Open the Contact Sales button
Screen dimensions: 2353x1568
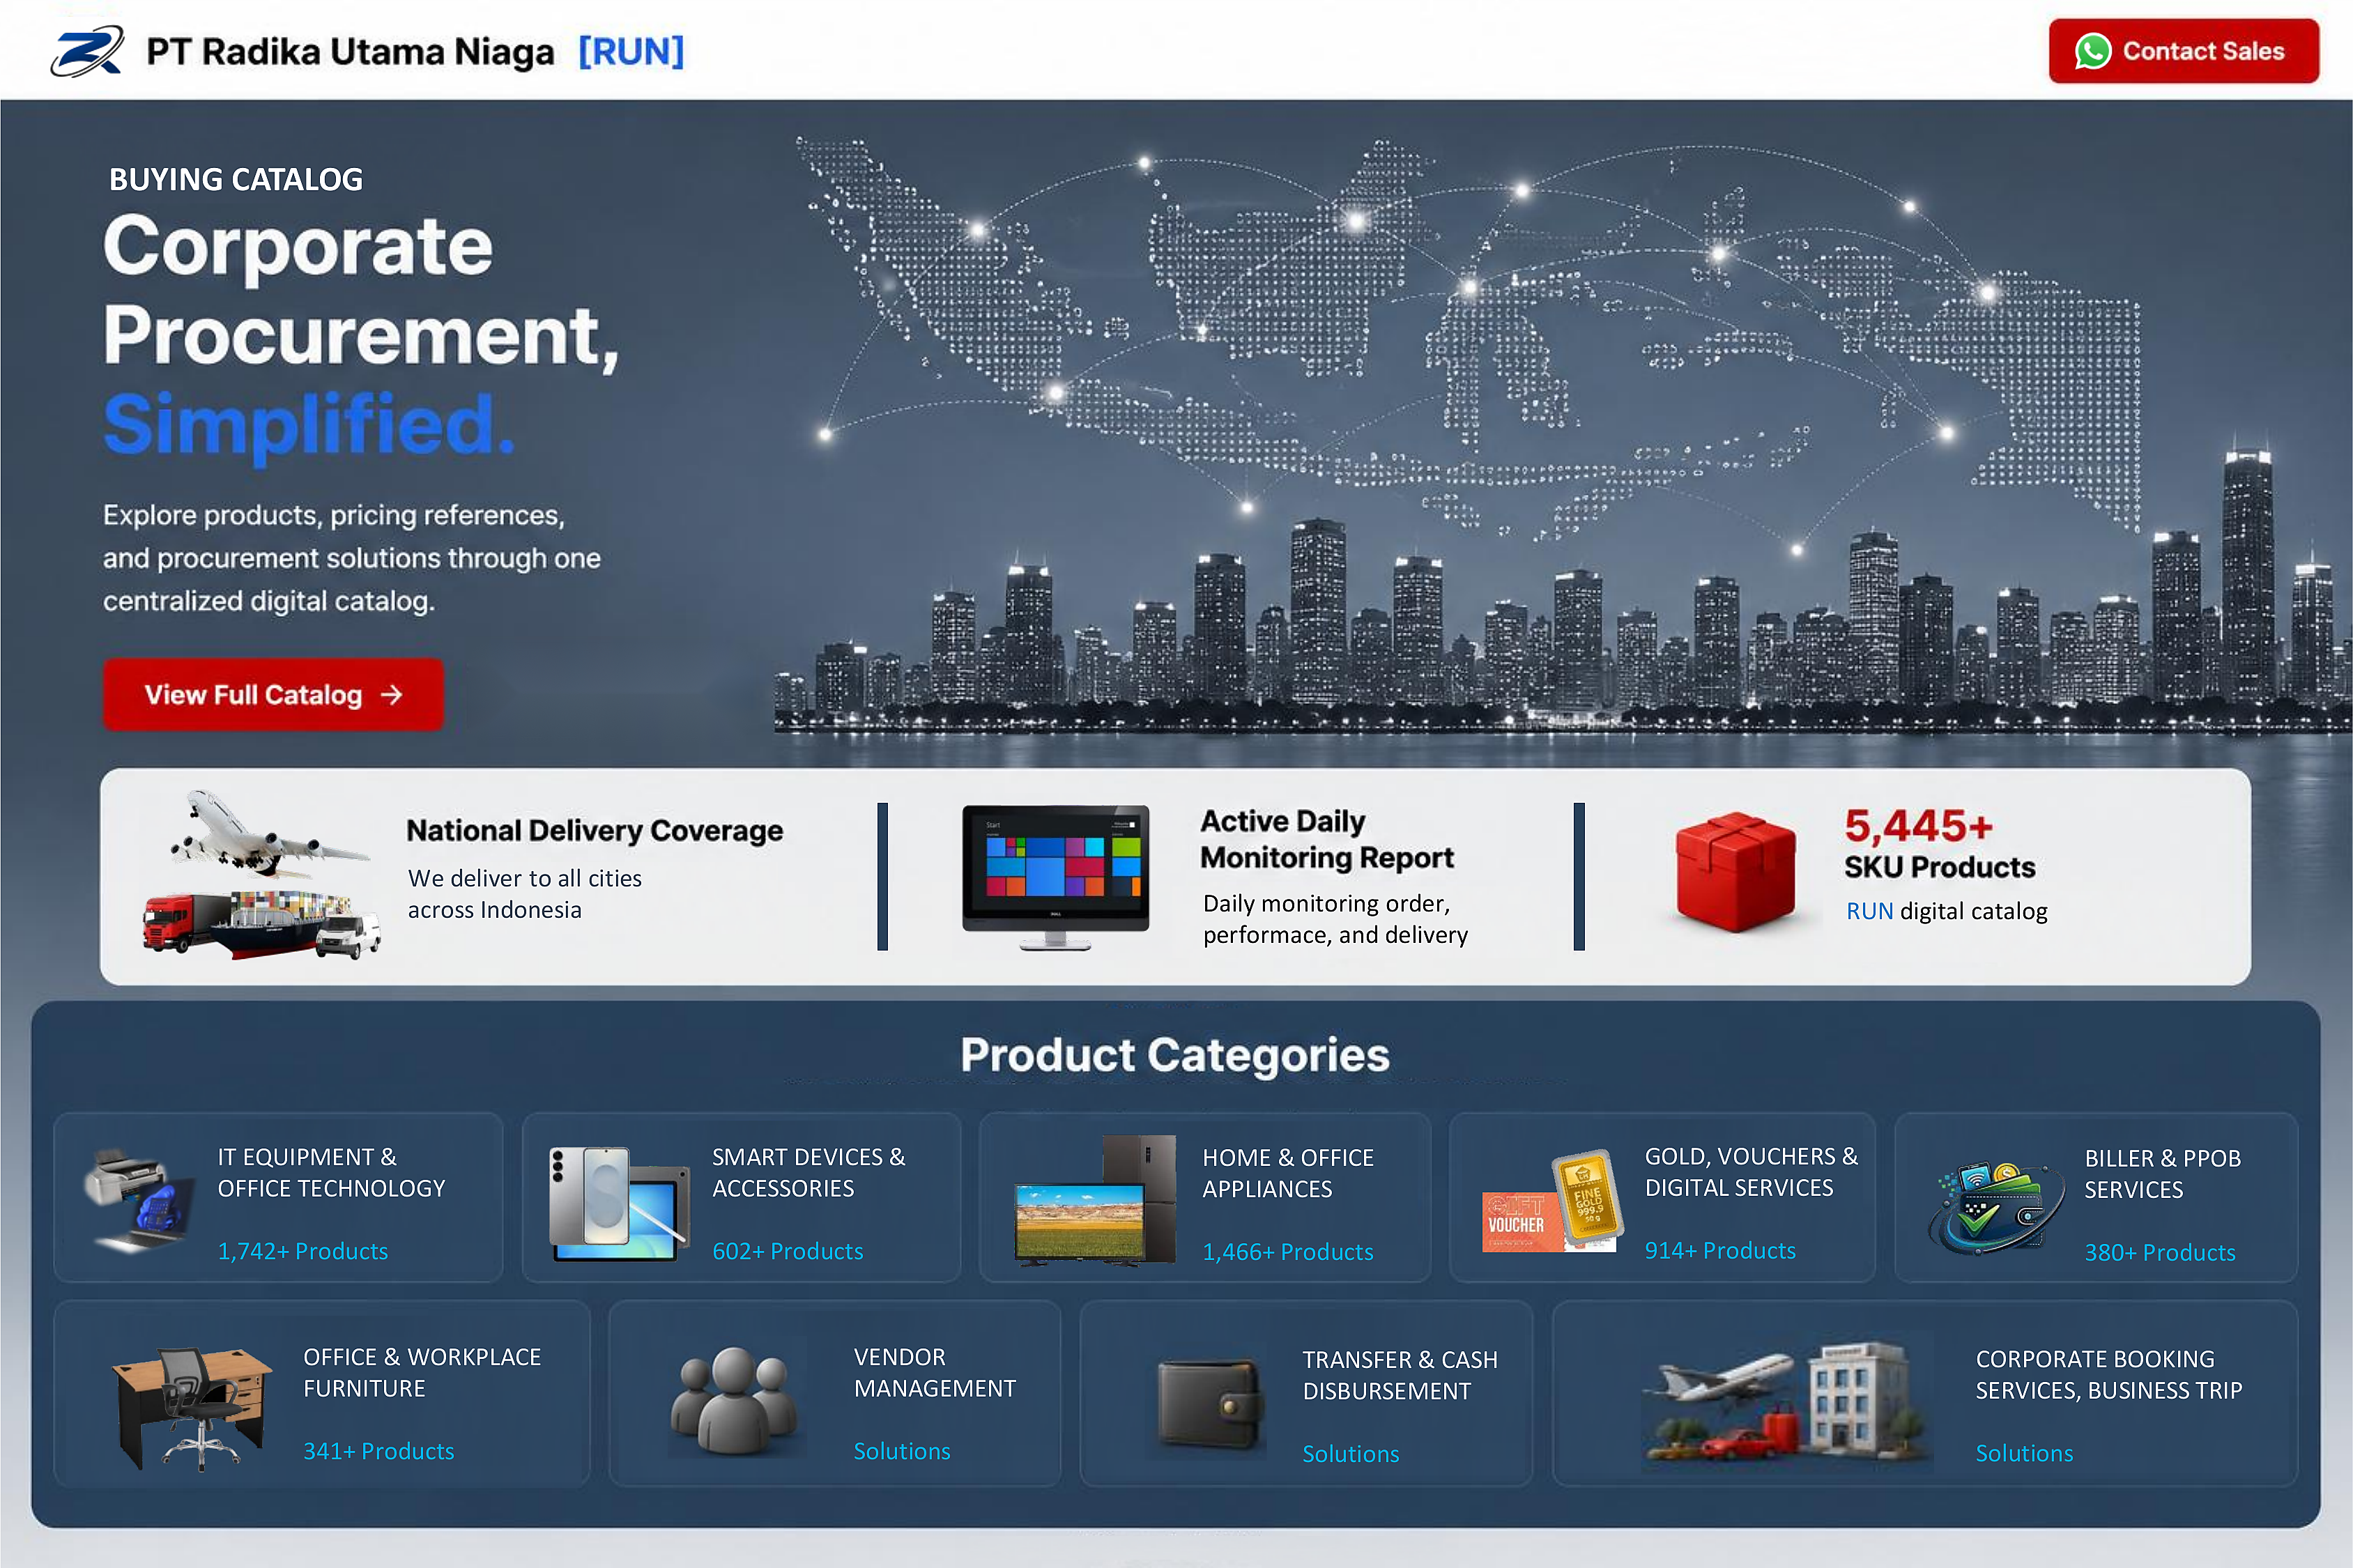tap(2183, 51)
